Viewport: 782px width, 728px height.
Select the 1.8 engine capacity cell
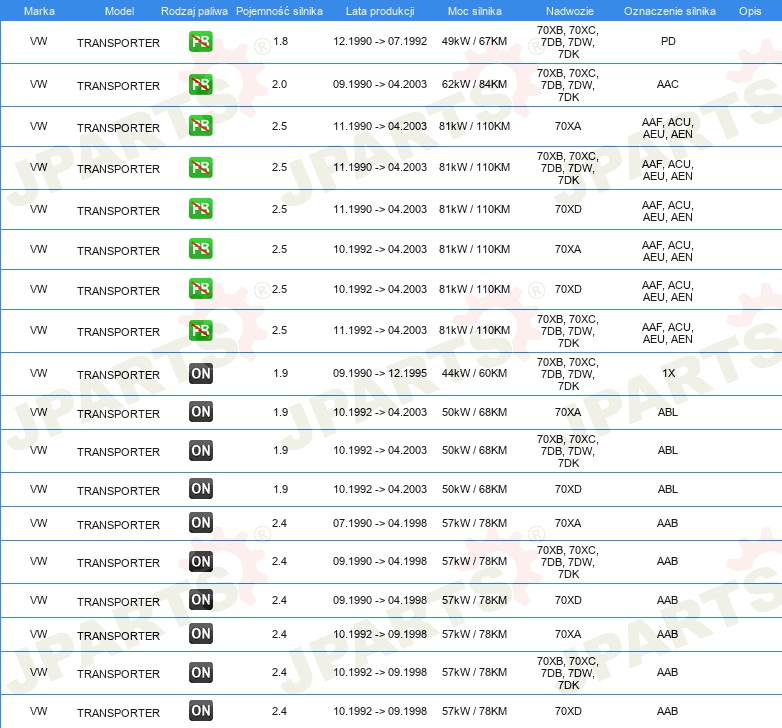point(280,41)
